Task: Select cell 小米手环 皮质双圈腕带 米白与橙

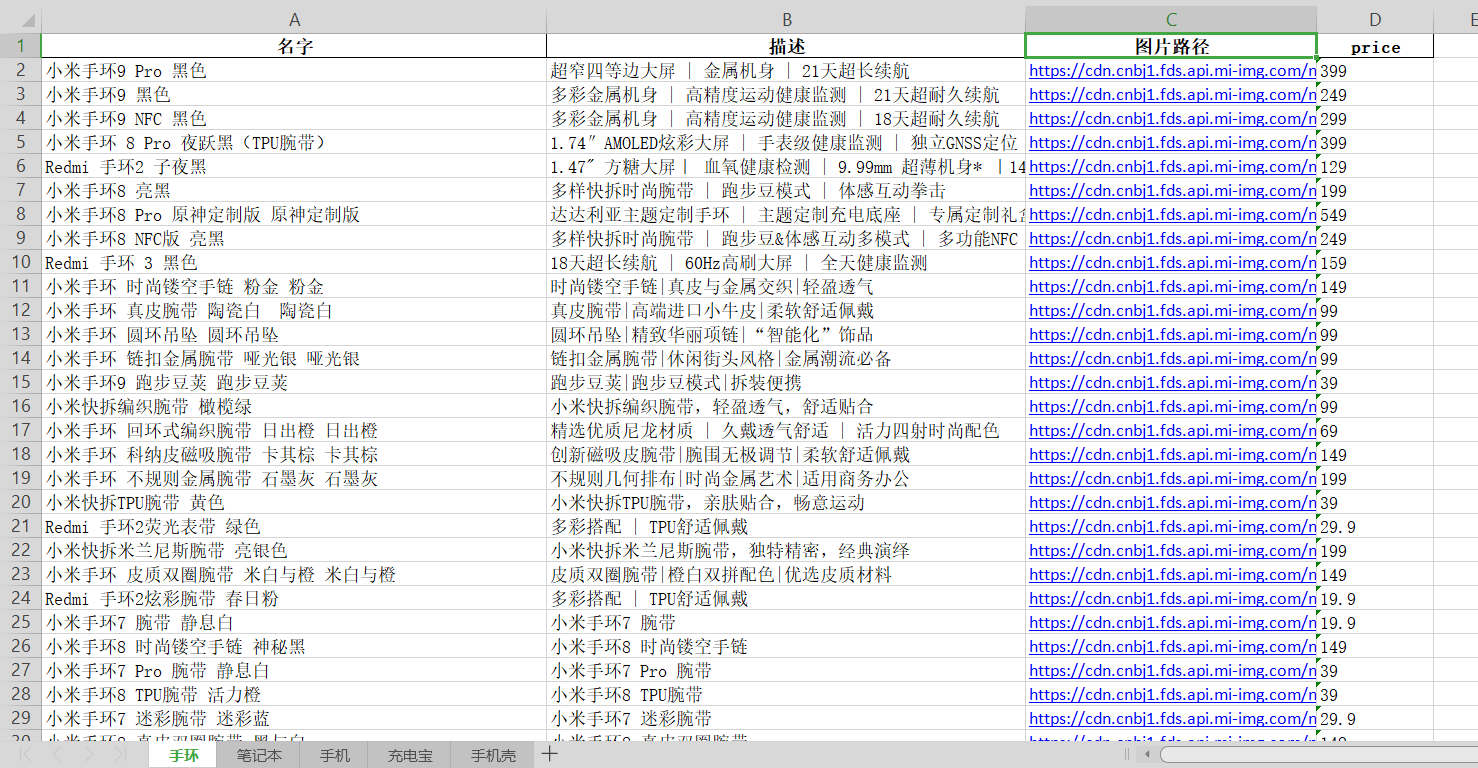Action: pyautogui.click(x=294, y=574)
